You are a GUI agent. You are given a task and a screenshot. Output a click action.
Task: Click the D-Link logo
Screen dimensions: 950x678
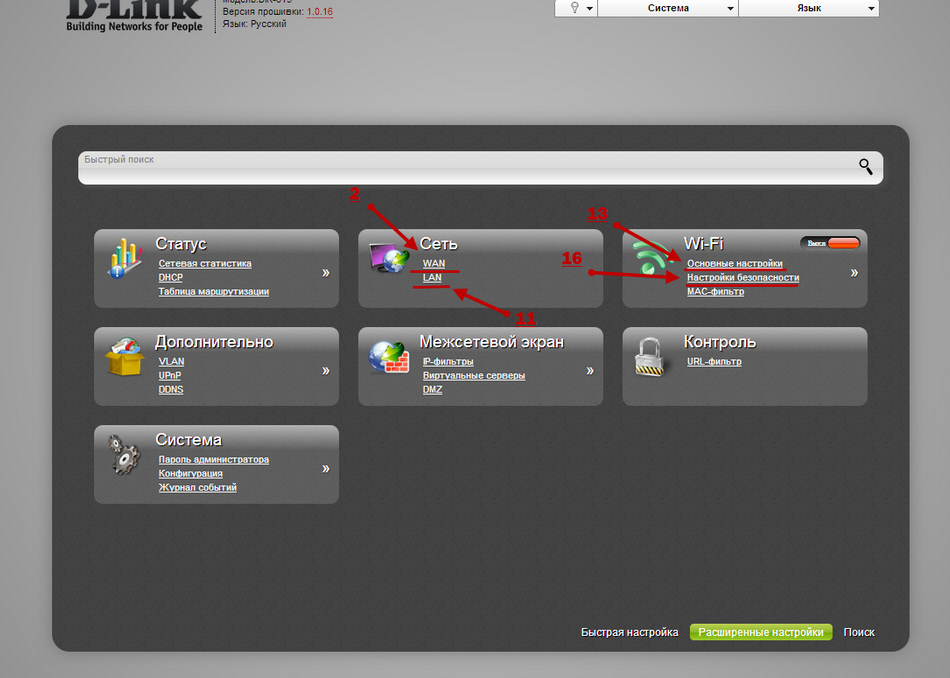(134, 16)
